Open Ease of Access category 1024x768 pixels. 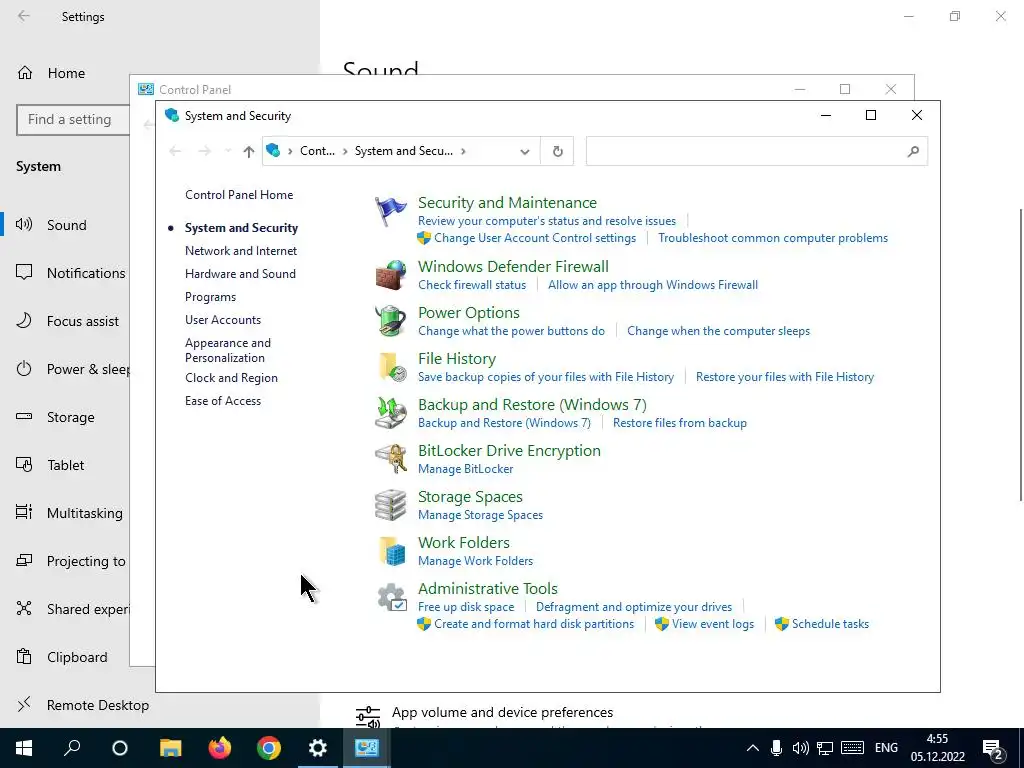[x=223, y=401]
